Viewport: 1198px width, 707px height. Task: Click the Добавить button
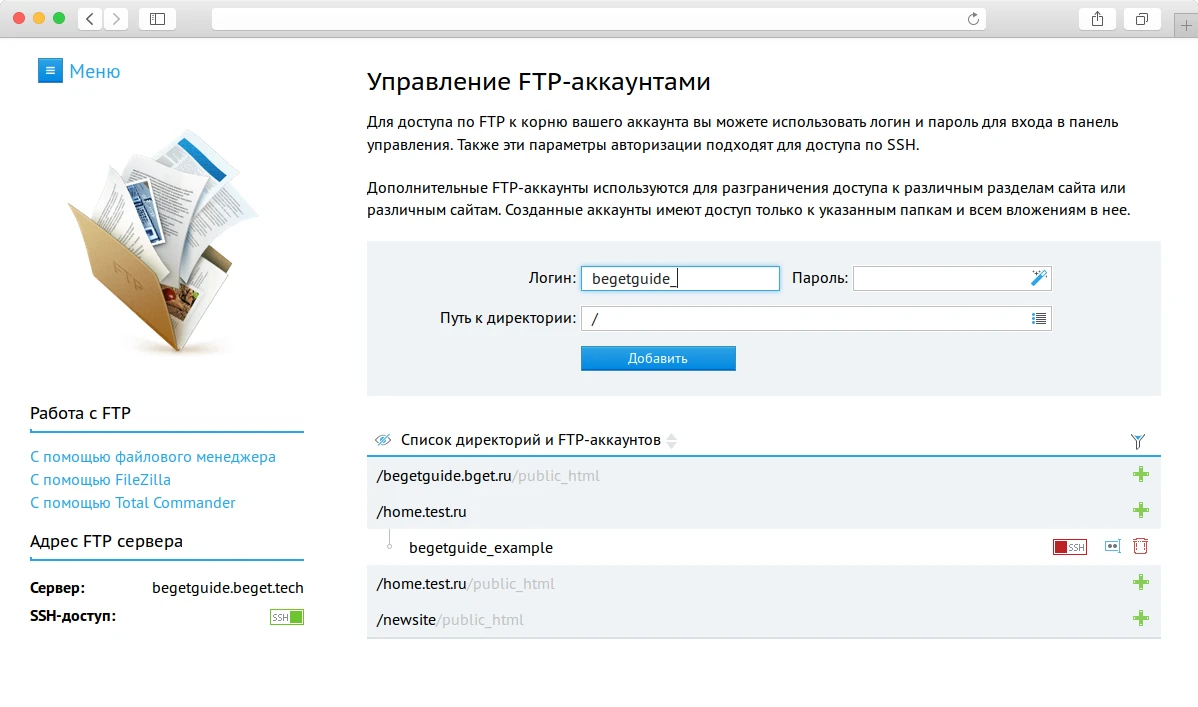click(x=658, y=358)
